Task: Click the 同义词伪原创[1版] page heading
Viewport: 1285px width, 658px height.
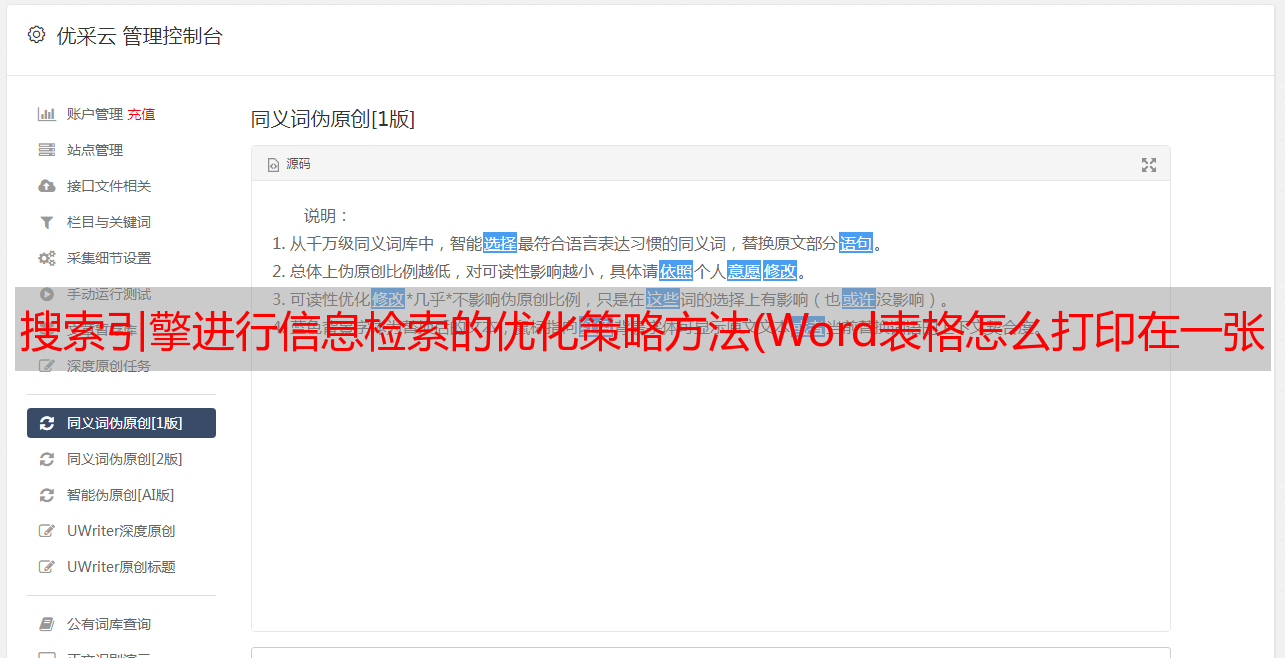Action: (x=333, y=119)
